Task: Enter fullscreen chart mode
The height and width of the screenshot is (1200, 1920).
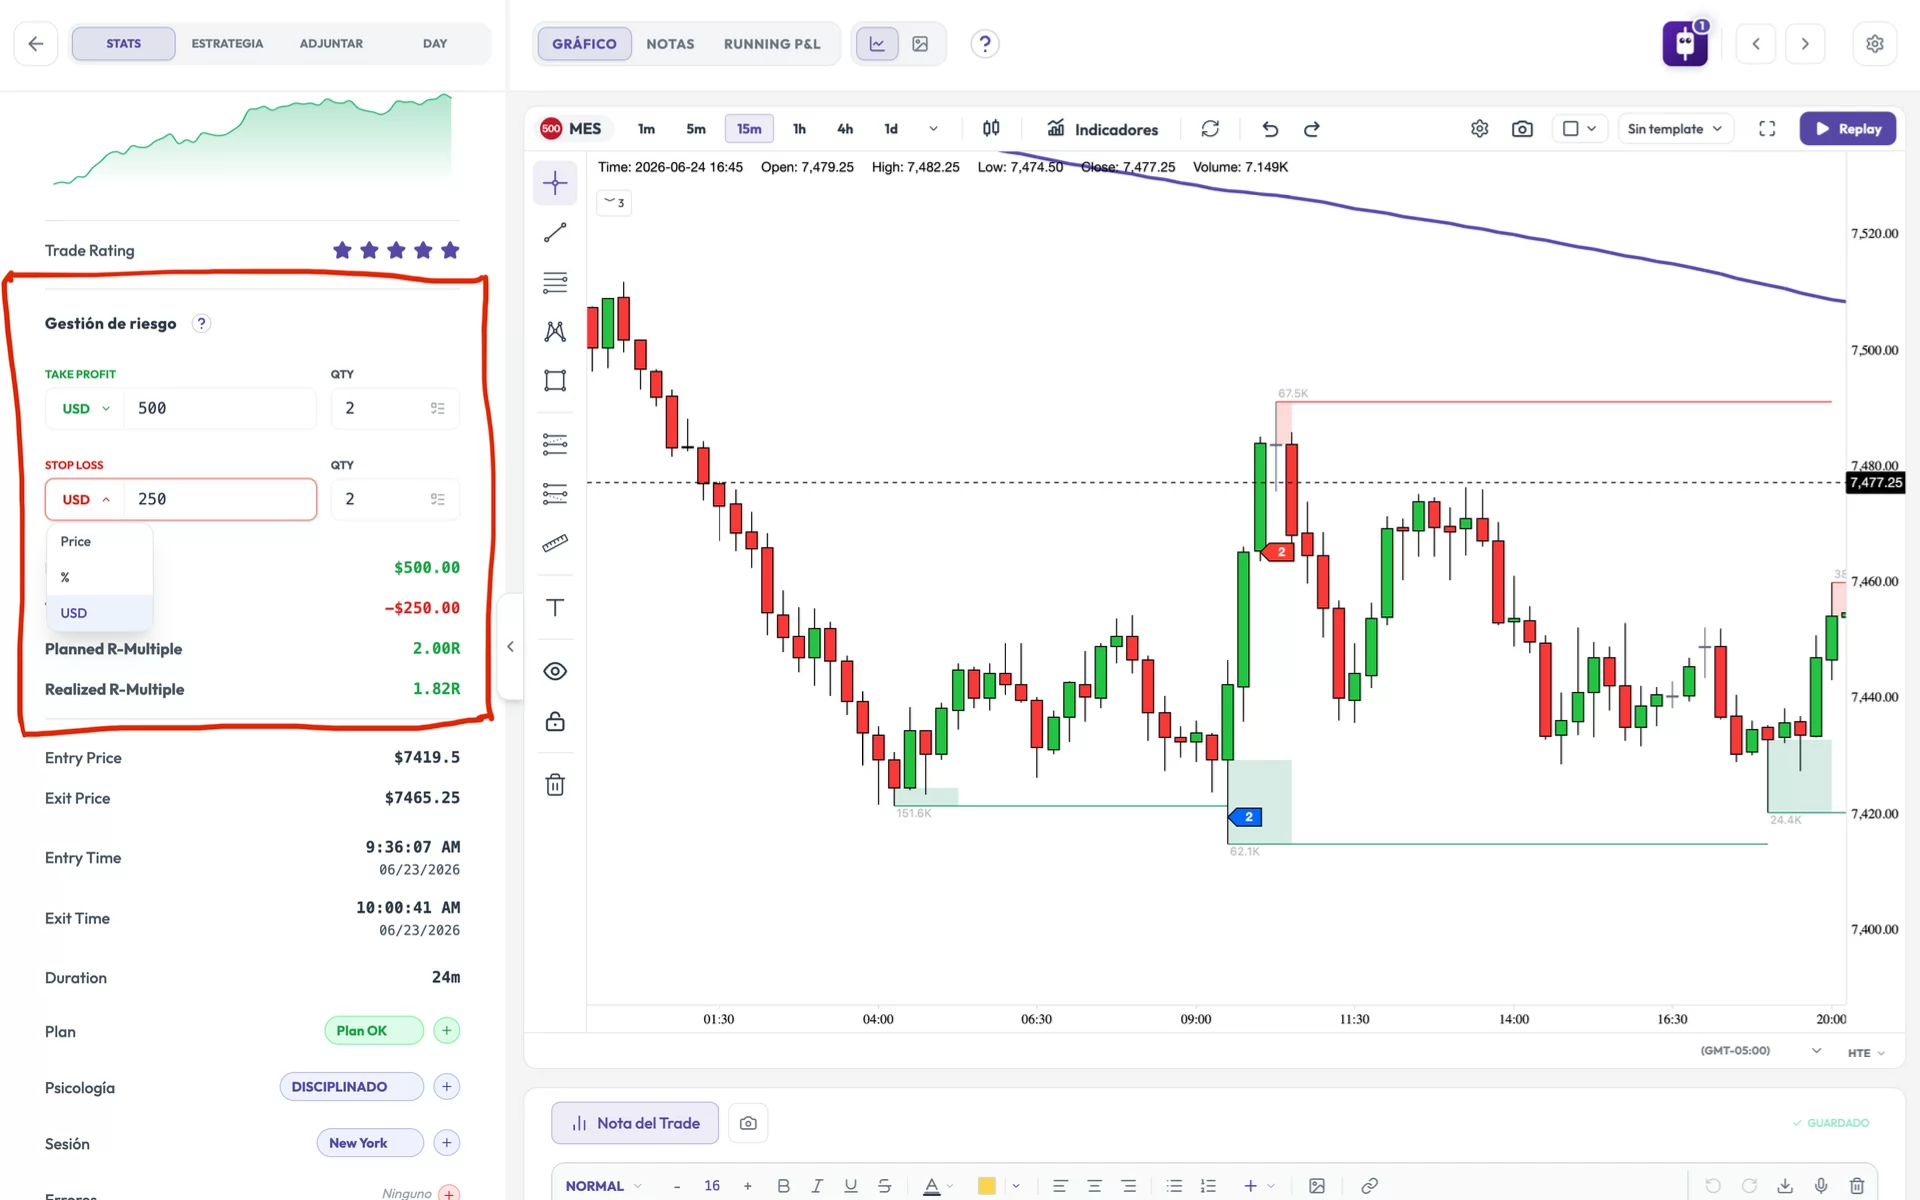Action: [x=1767, y=129]
